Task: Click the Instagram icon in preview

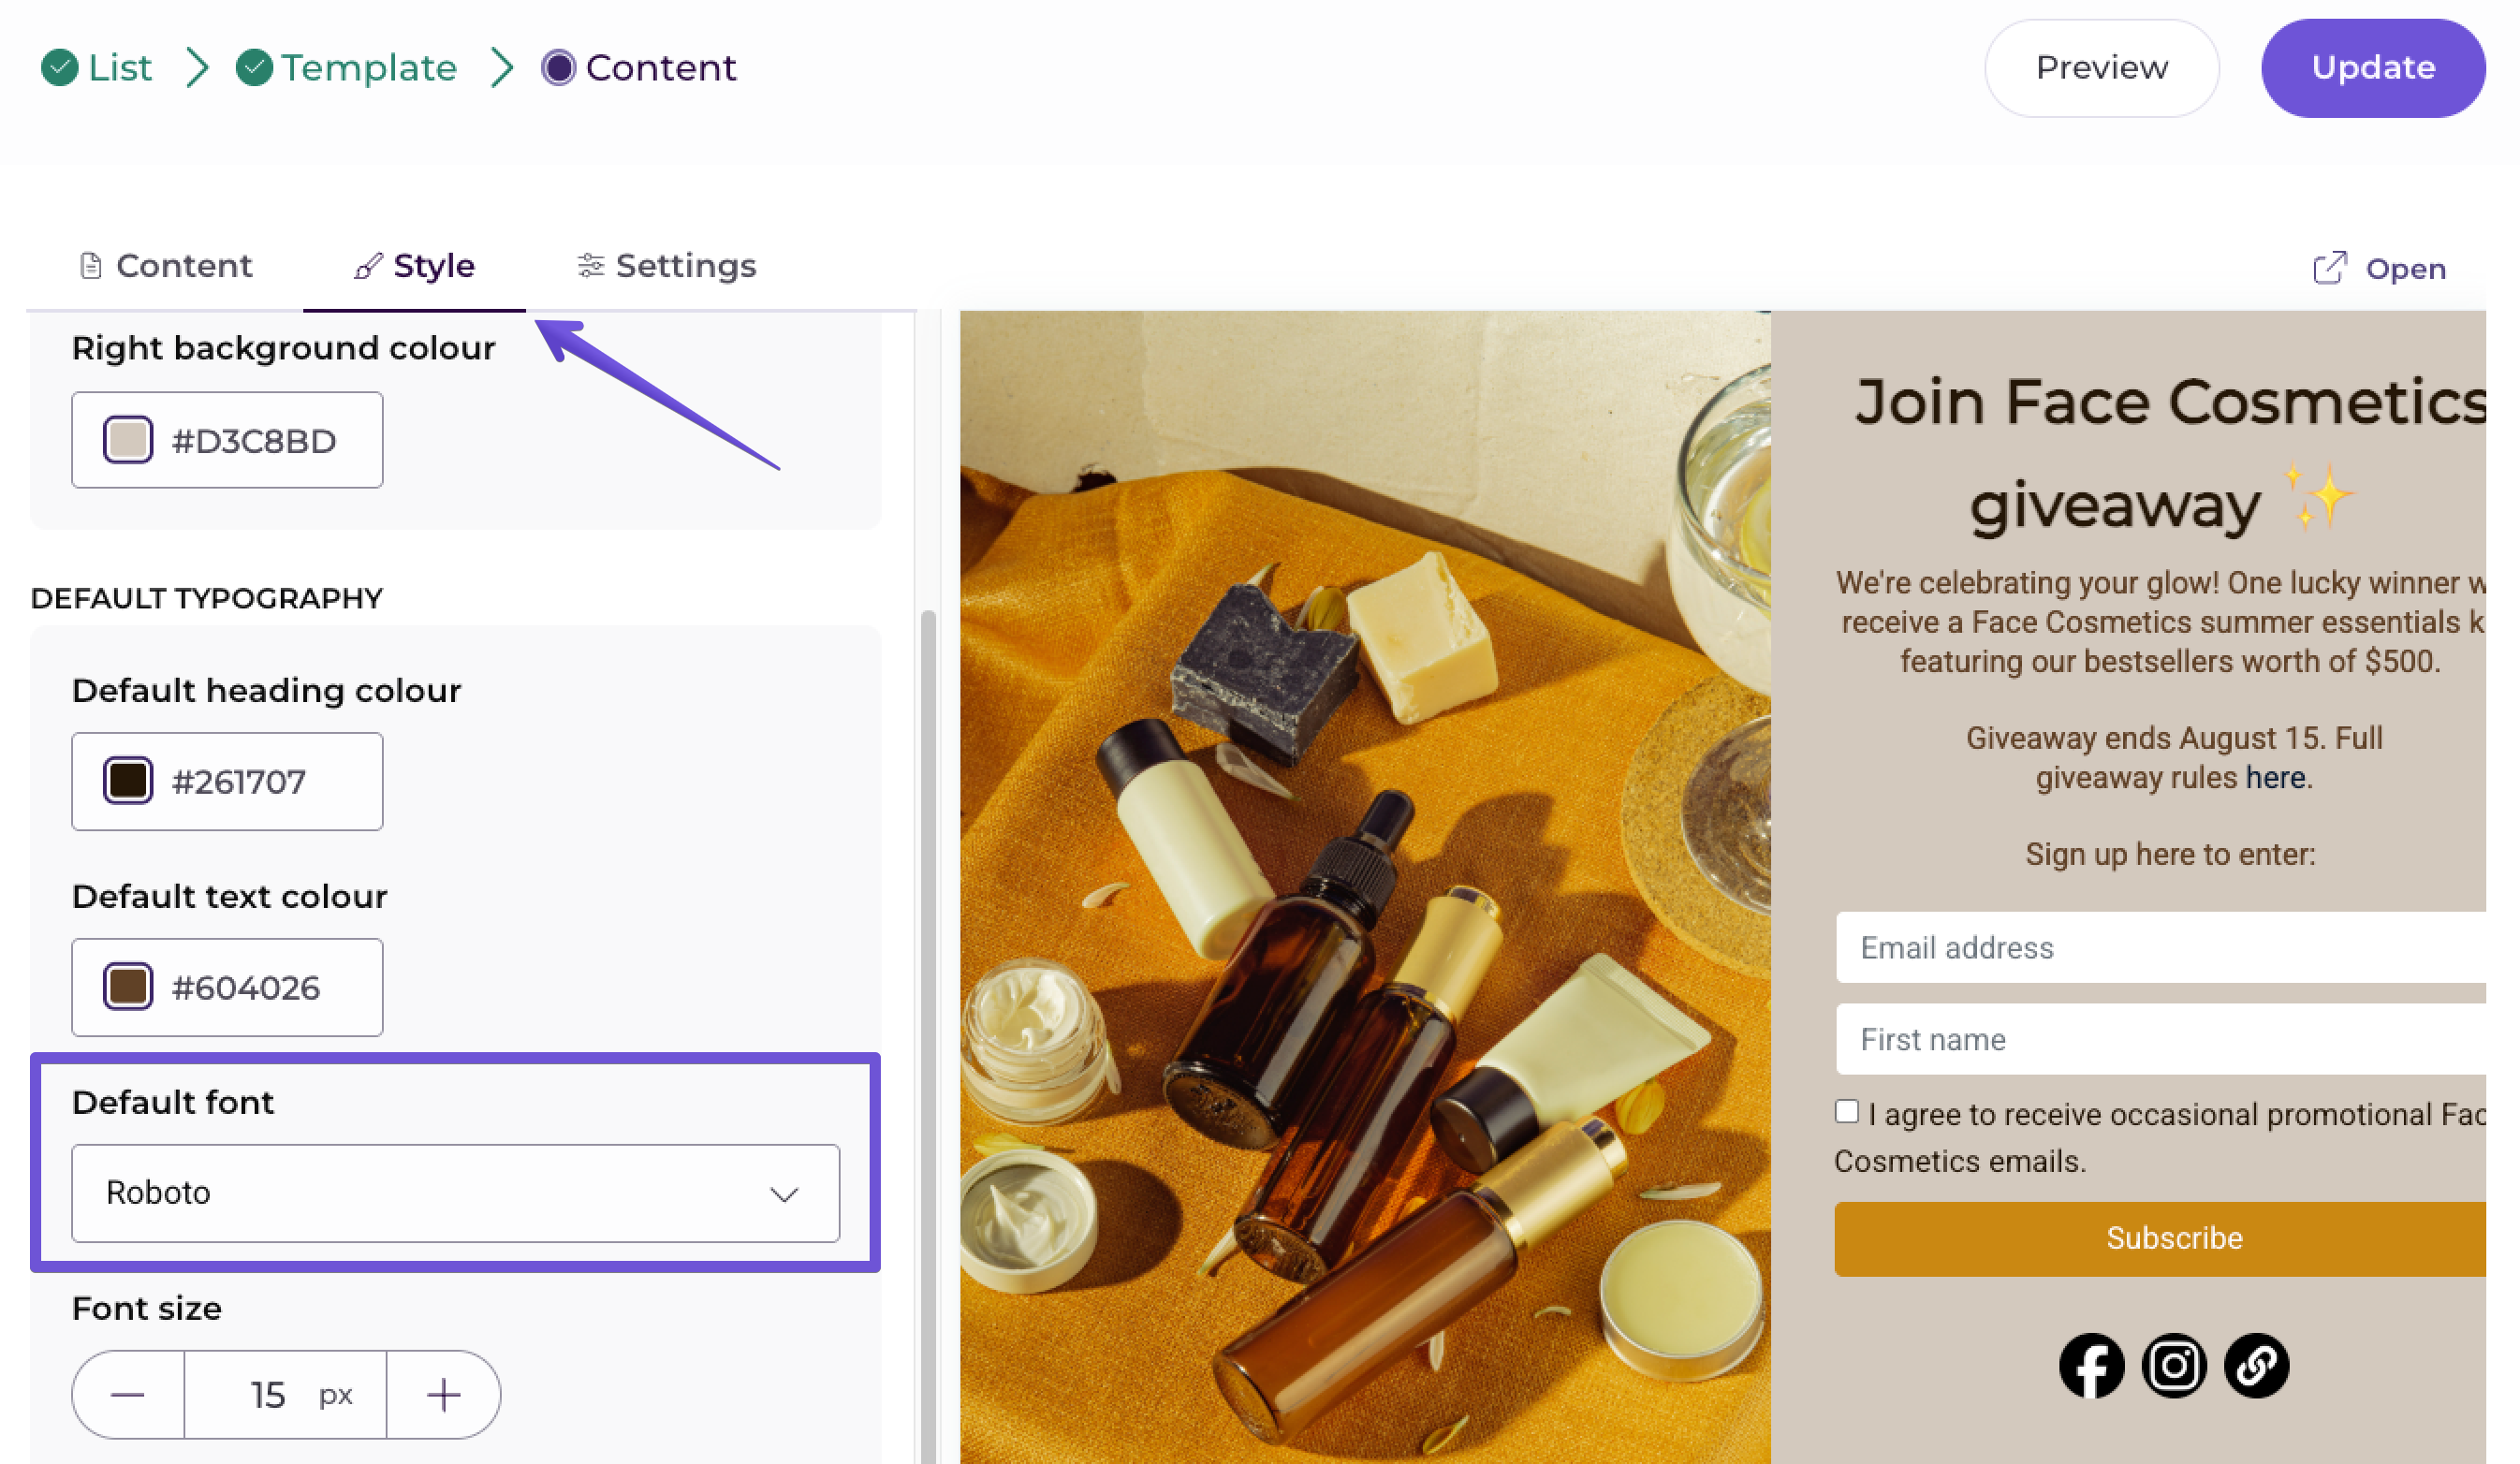Action: pos(2174,1365)
